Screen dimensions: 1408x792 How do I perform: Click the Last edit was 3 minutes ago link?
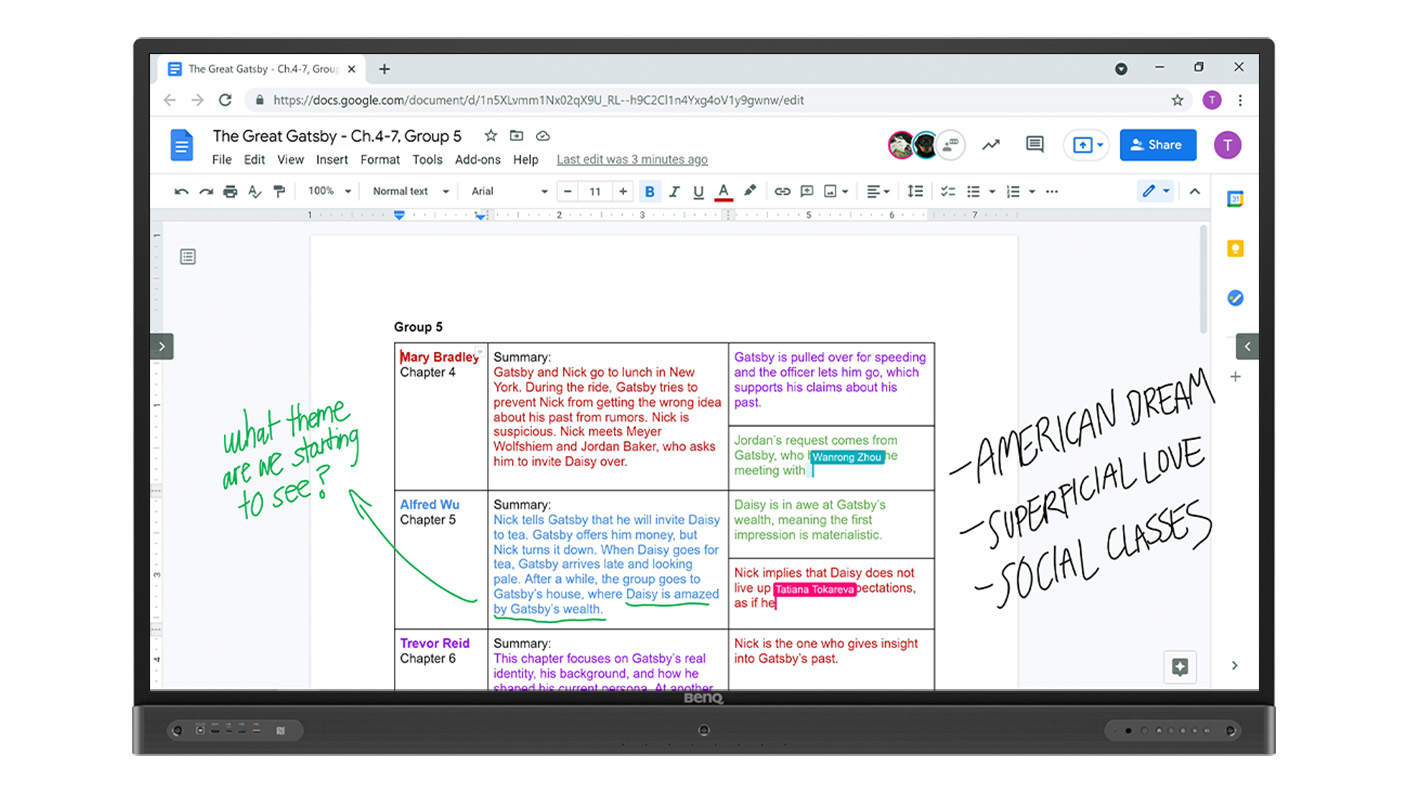[632, 159]
